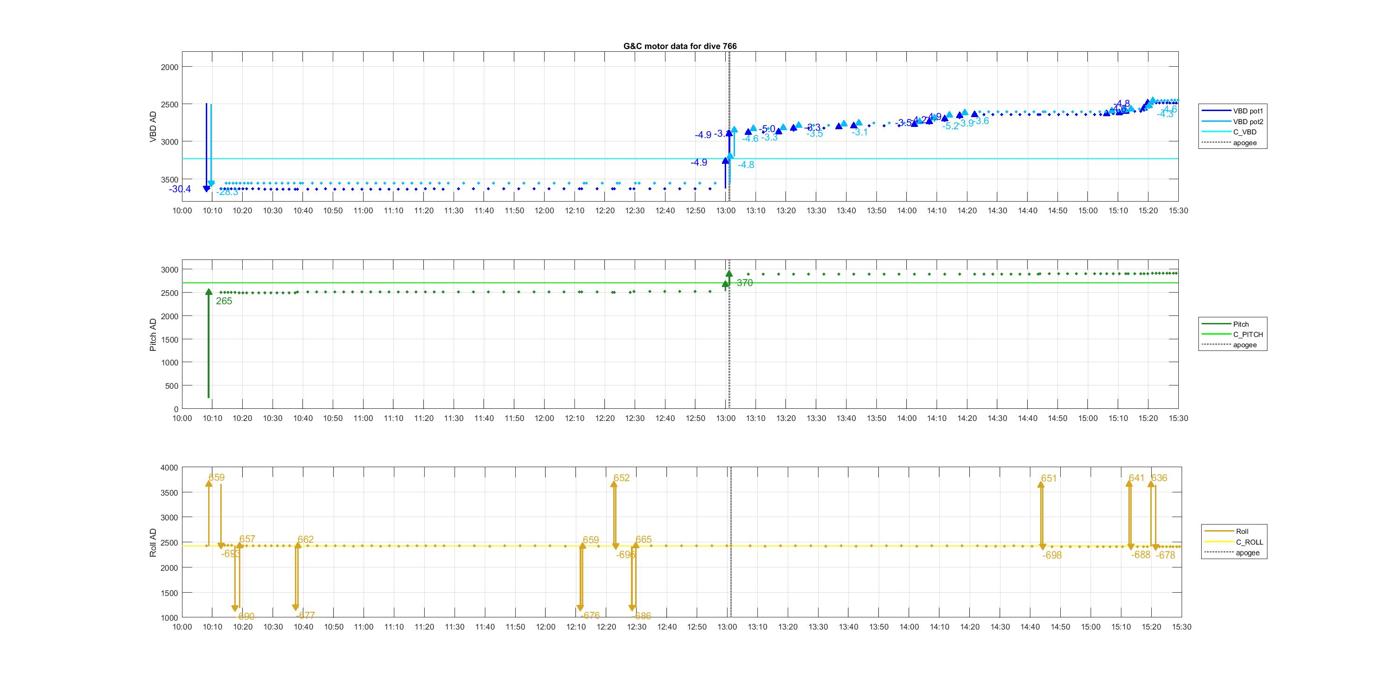Click the '14:00' tick under the Pitch plot

click(x=907, y=419)
